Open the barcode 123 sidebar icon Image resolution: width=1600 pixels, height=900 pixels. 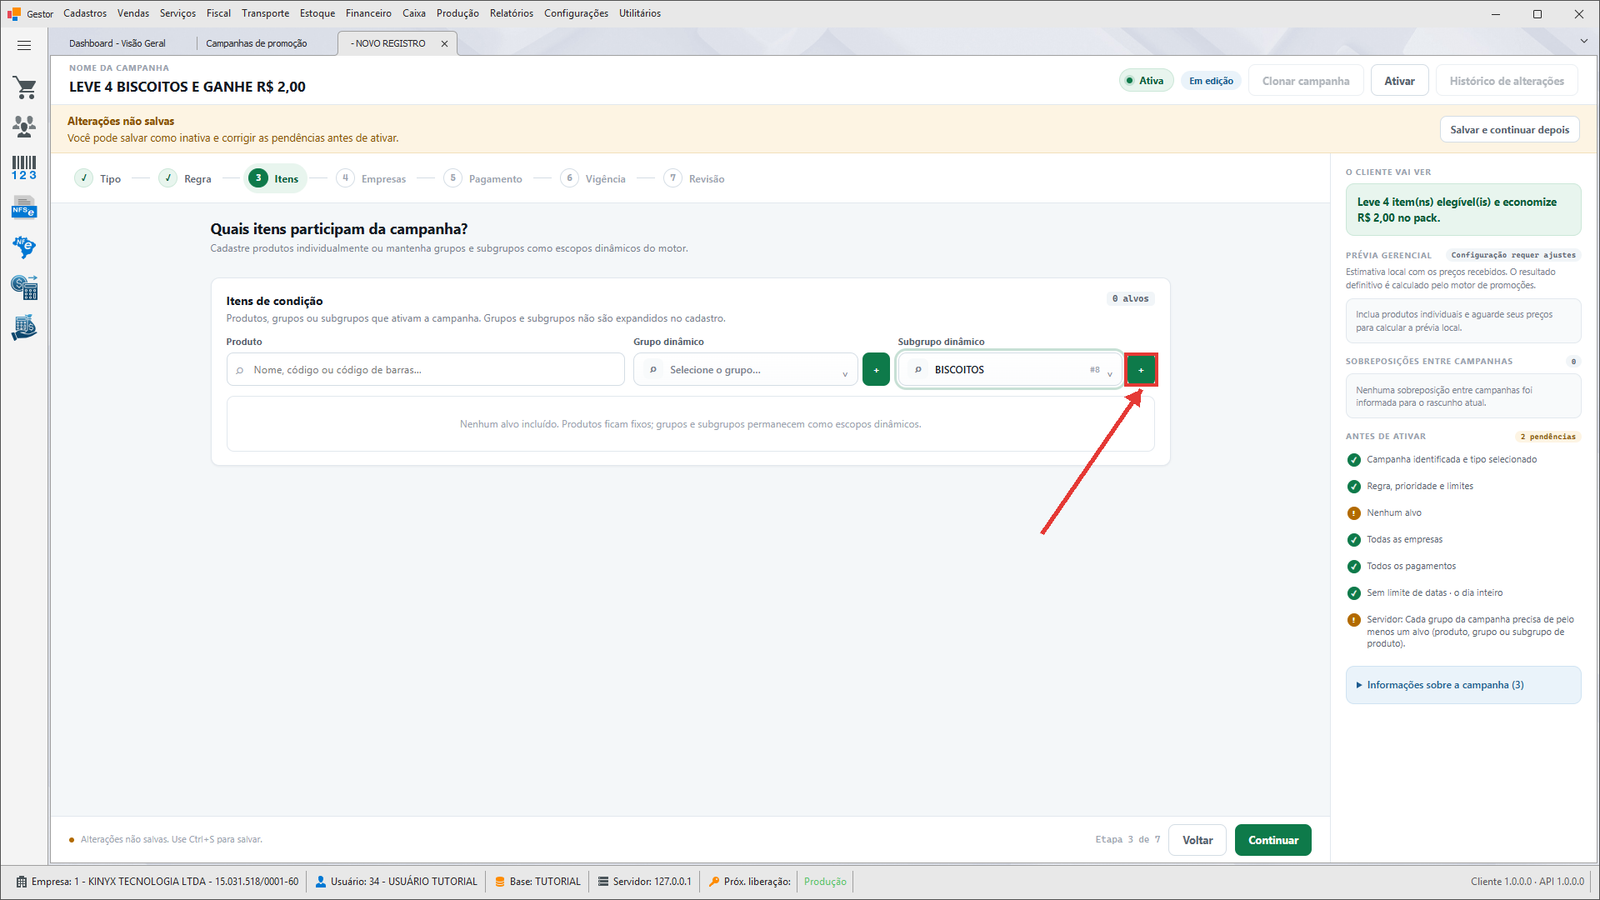coord(24,167)
